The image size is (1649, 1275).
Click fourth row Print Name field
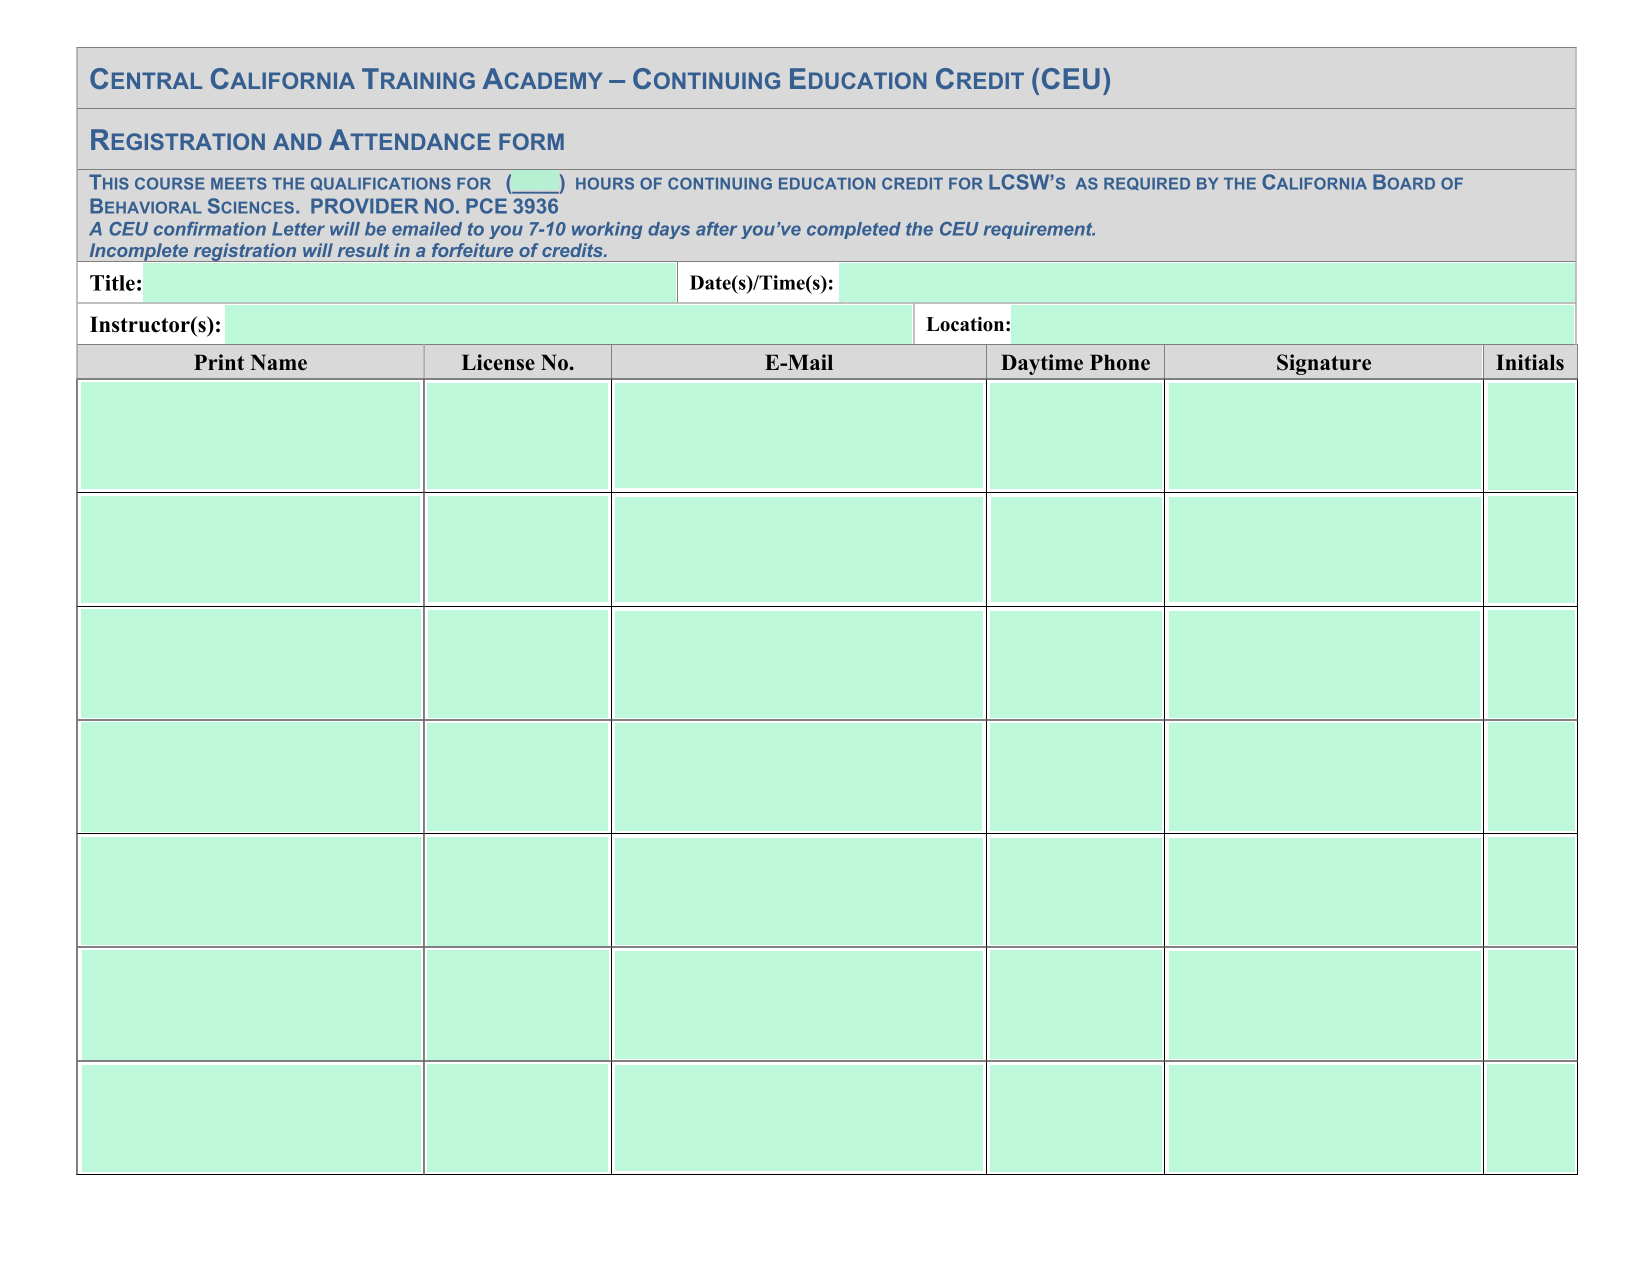251,777
